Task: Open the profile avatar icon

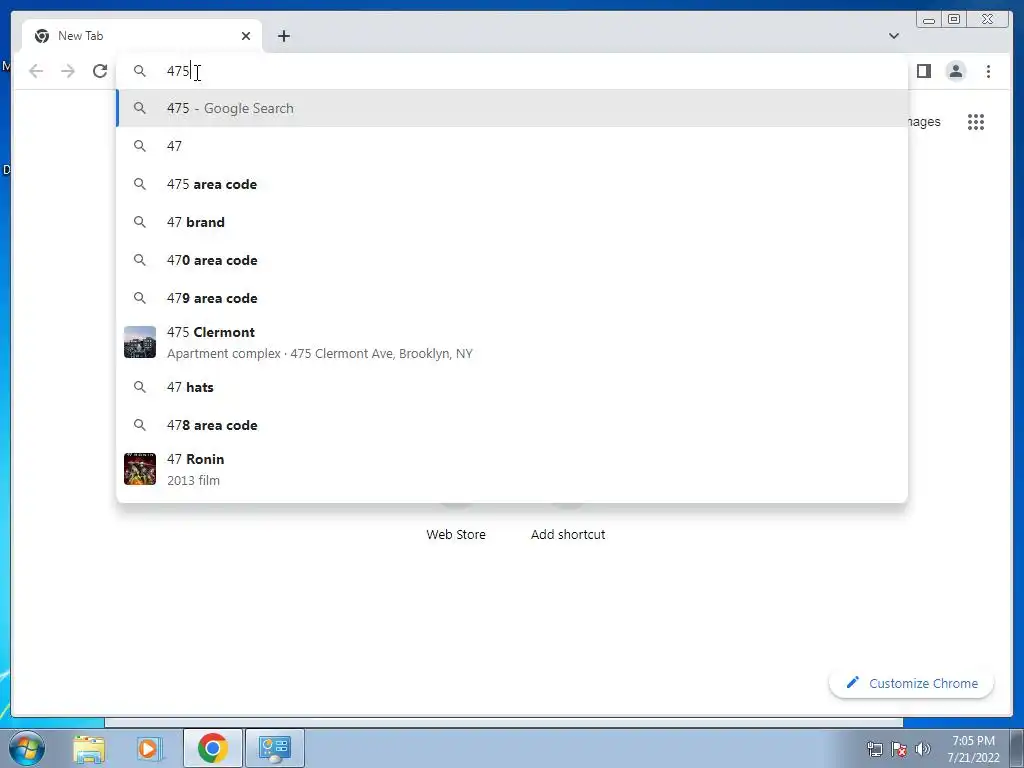Action: [x=955, y=71]
